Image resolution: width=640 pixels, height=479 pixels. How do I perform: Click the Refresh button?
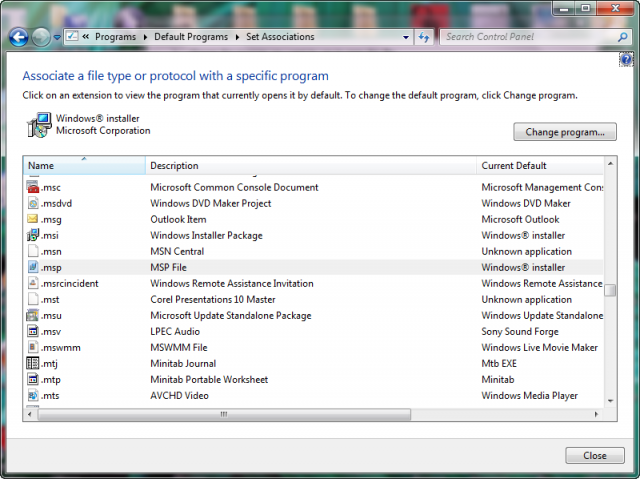(x=424, y=37)
